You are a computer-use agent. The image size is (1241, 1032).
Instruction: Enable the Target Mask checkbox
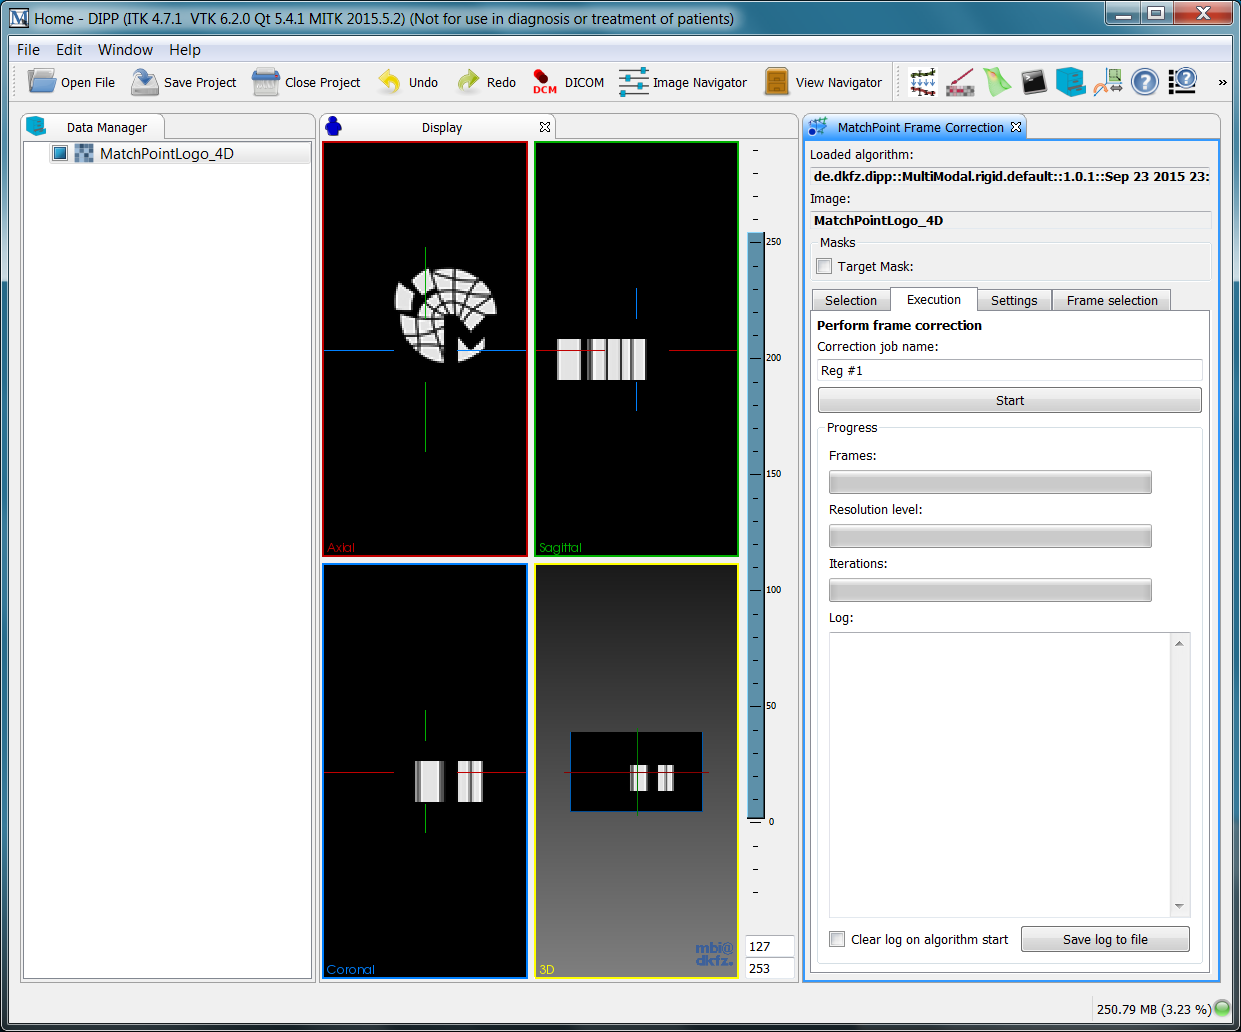(824, 266)
